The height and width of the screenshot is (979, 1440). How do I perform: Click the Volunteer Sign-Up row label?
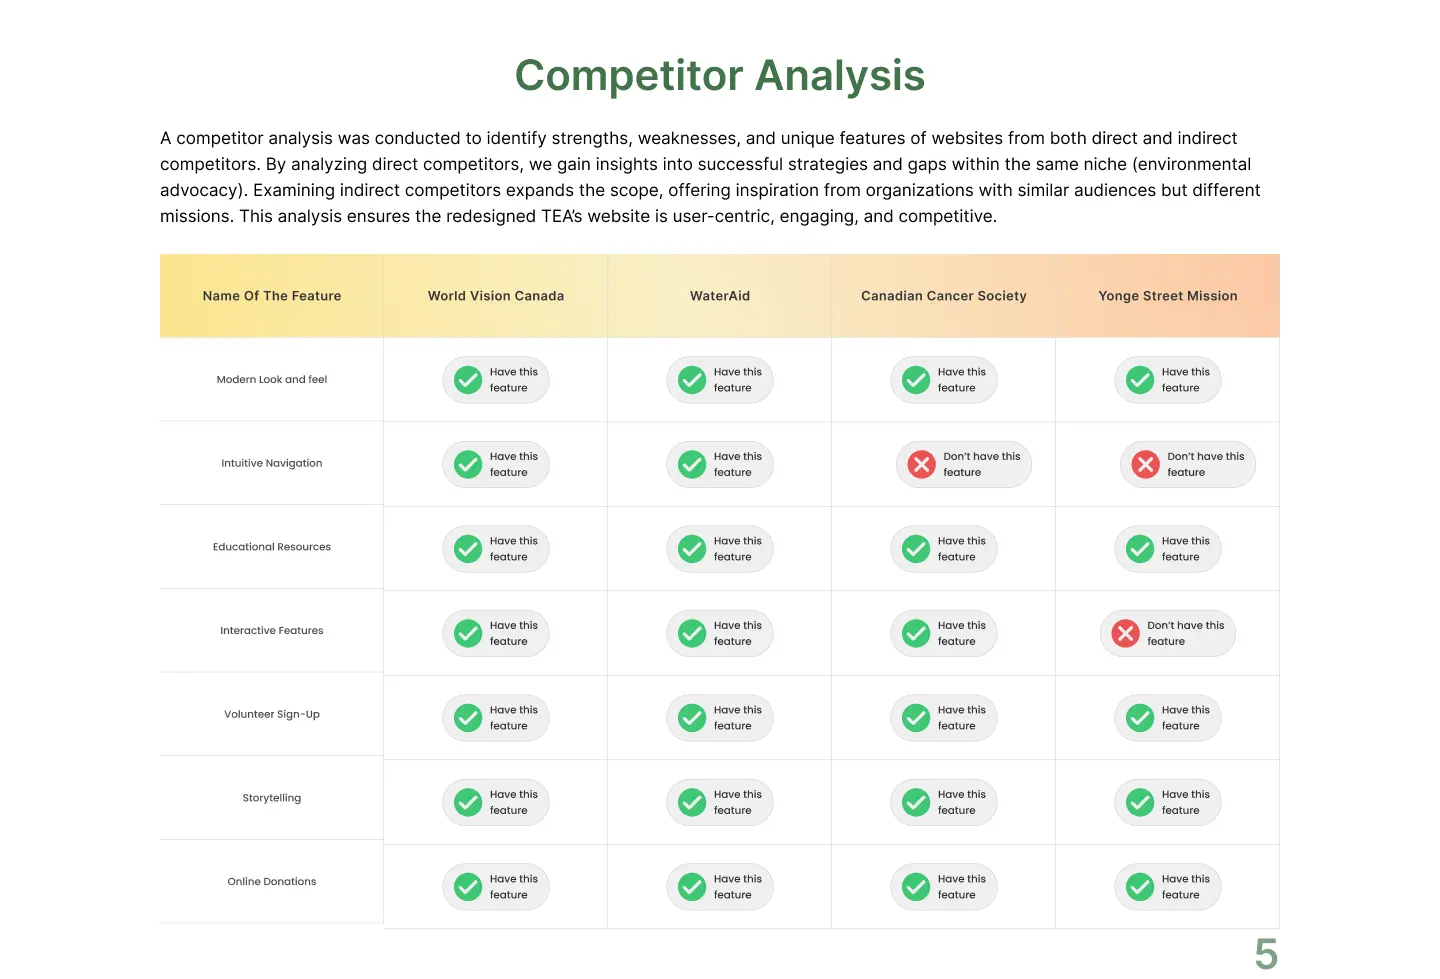[x=272, y=714]
